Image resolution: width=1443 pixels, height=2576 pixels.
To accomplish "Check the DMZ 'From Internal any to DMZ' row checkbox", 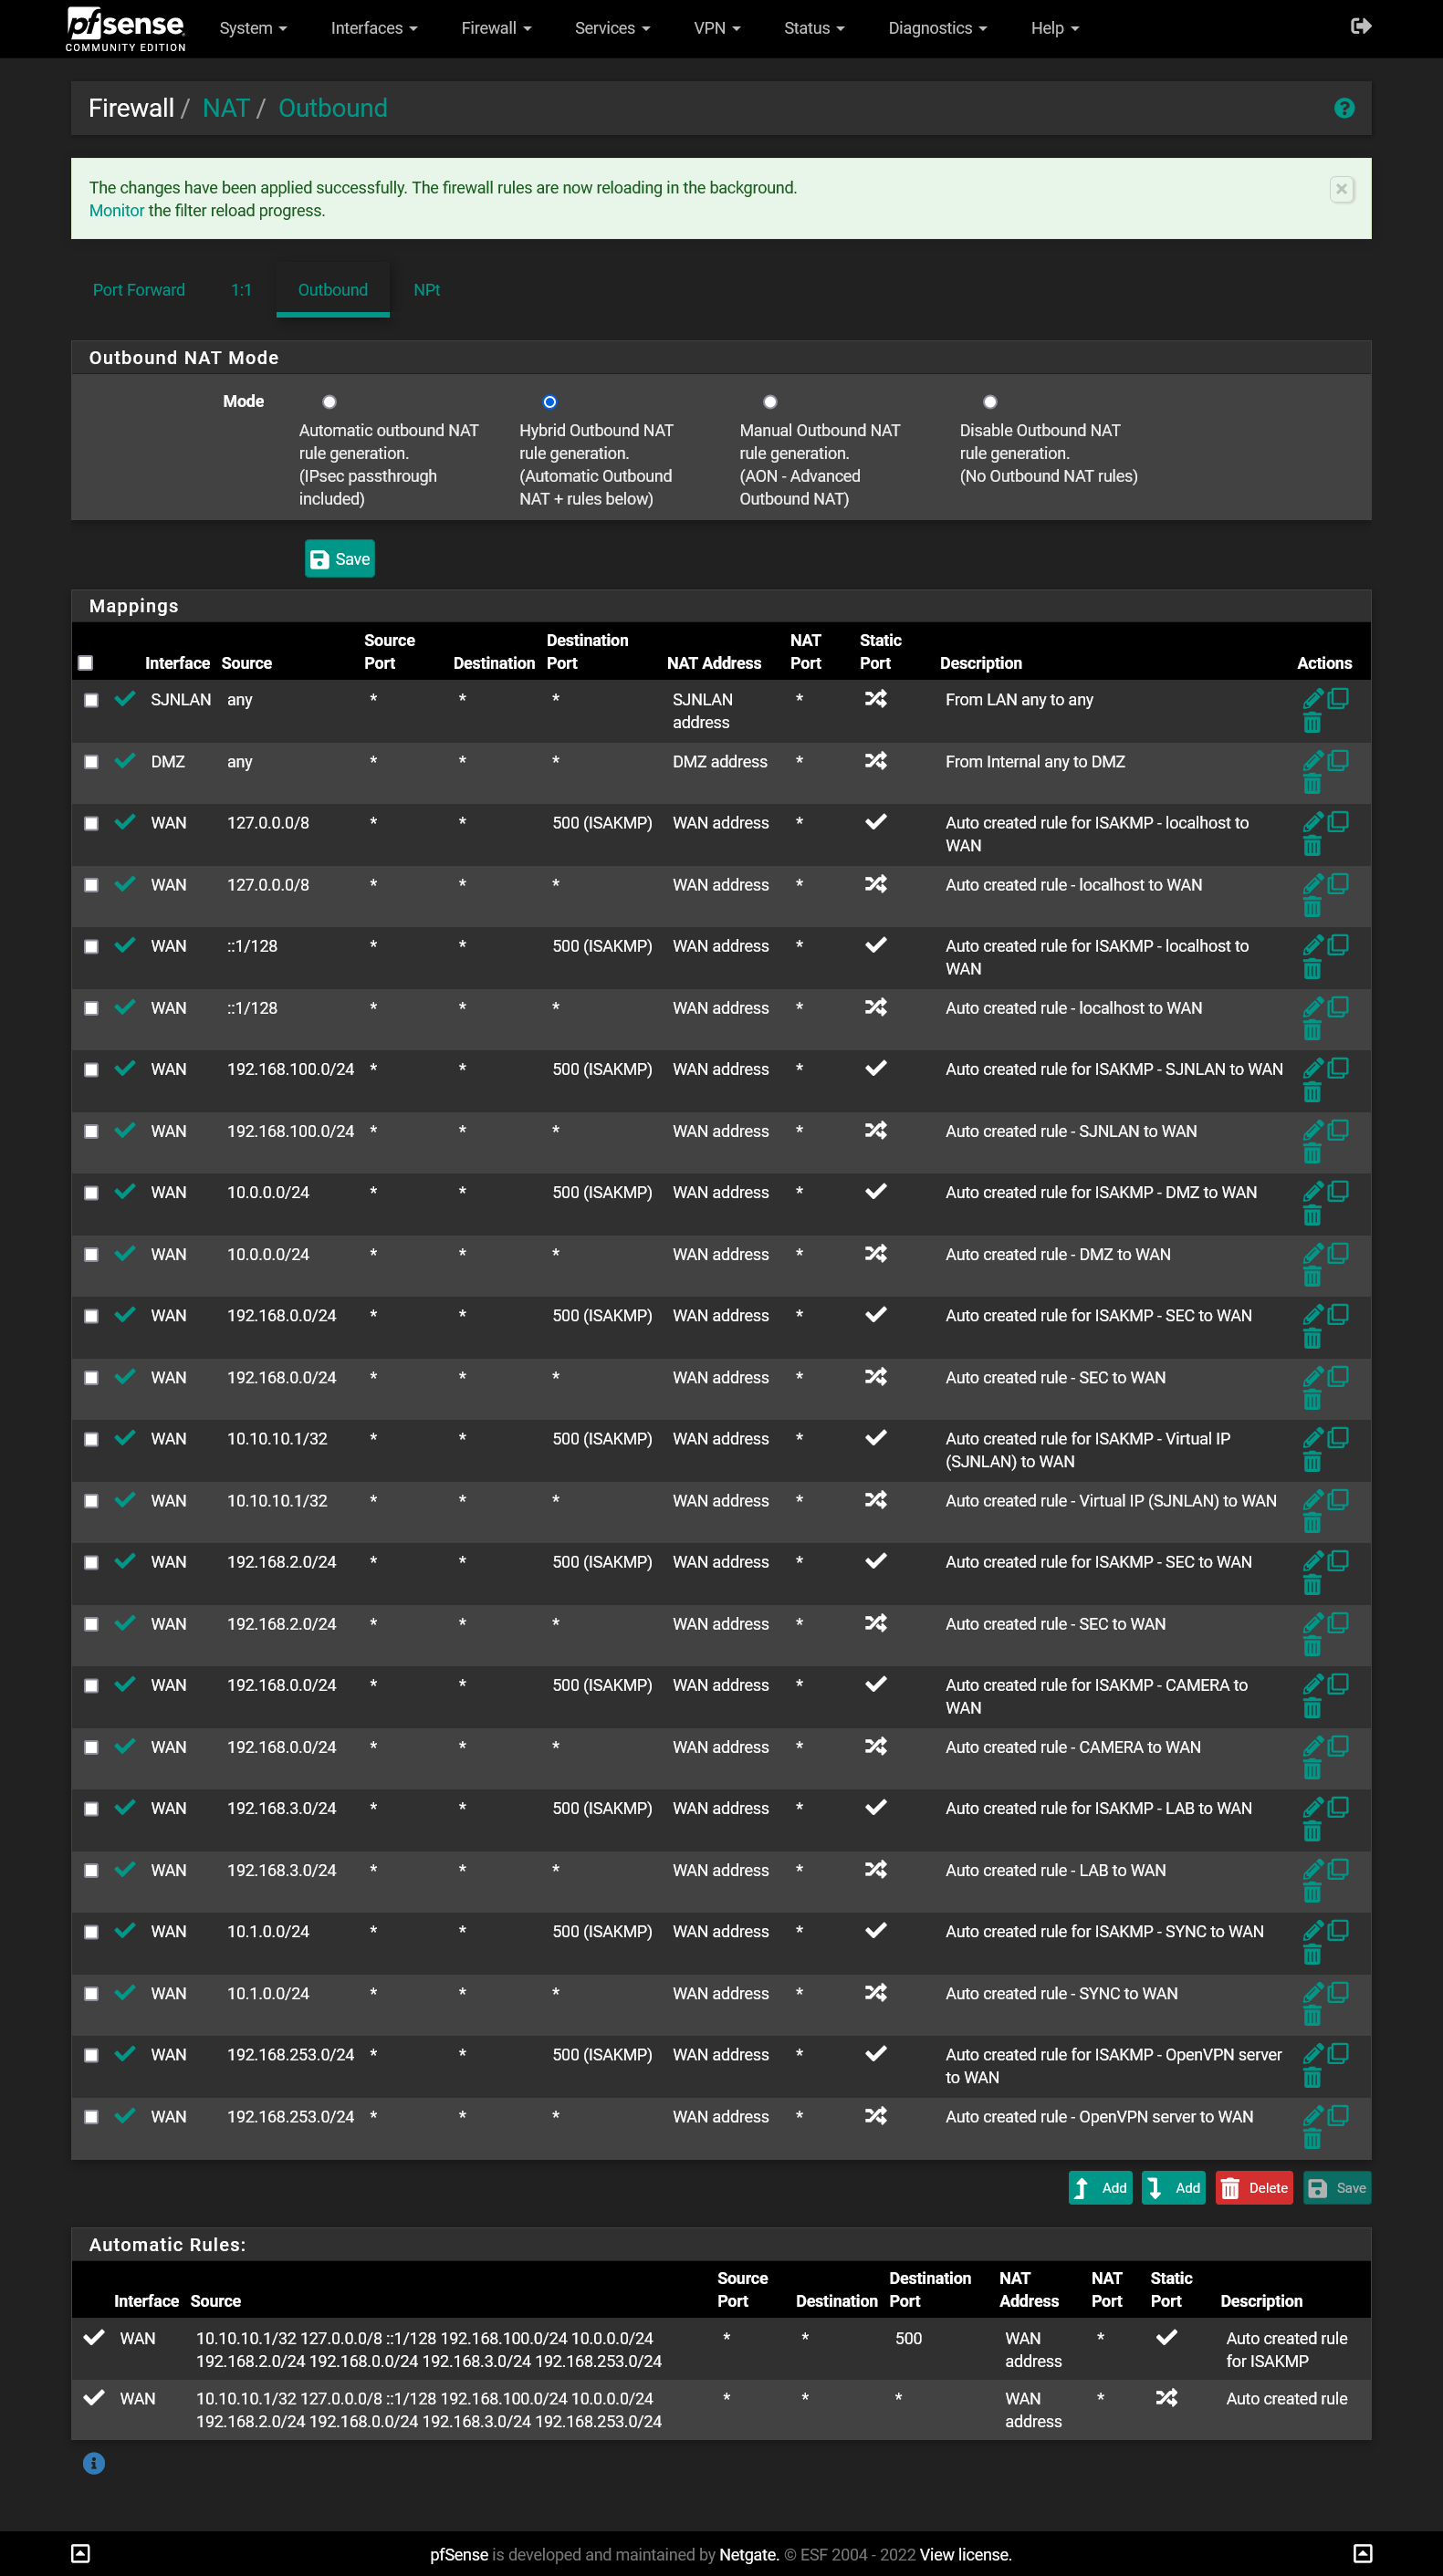I will 91,762.
